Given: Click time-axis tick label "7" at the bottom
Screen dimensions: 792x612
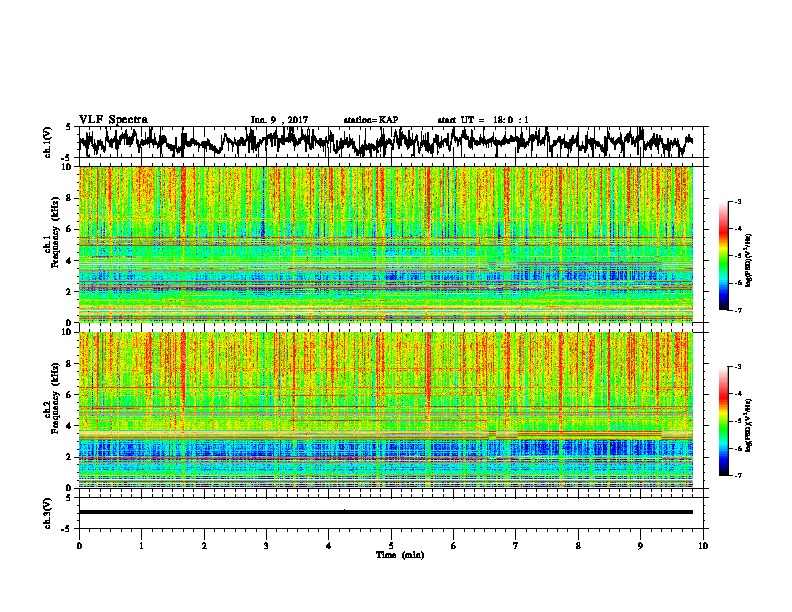Looking at the screenshot, I should tap(516, 546).
